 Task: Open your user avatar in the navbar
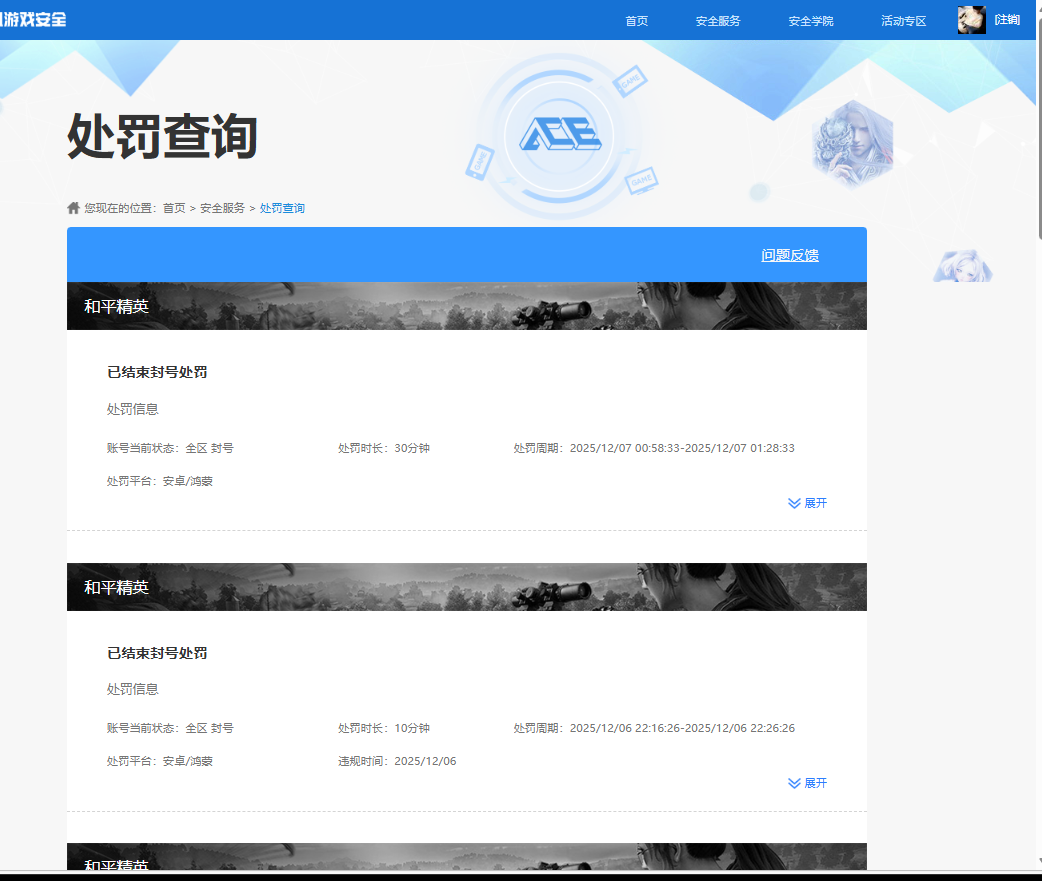click(x=971, y=19)
